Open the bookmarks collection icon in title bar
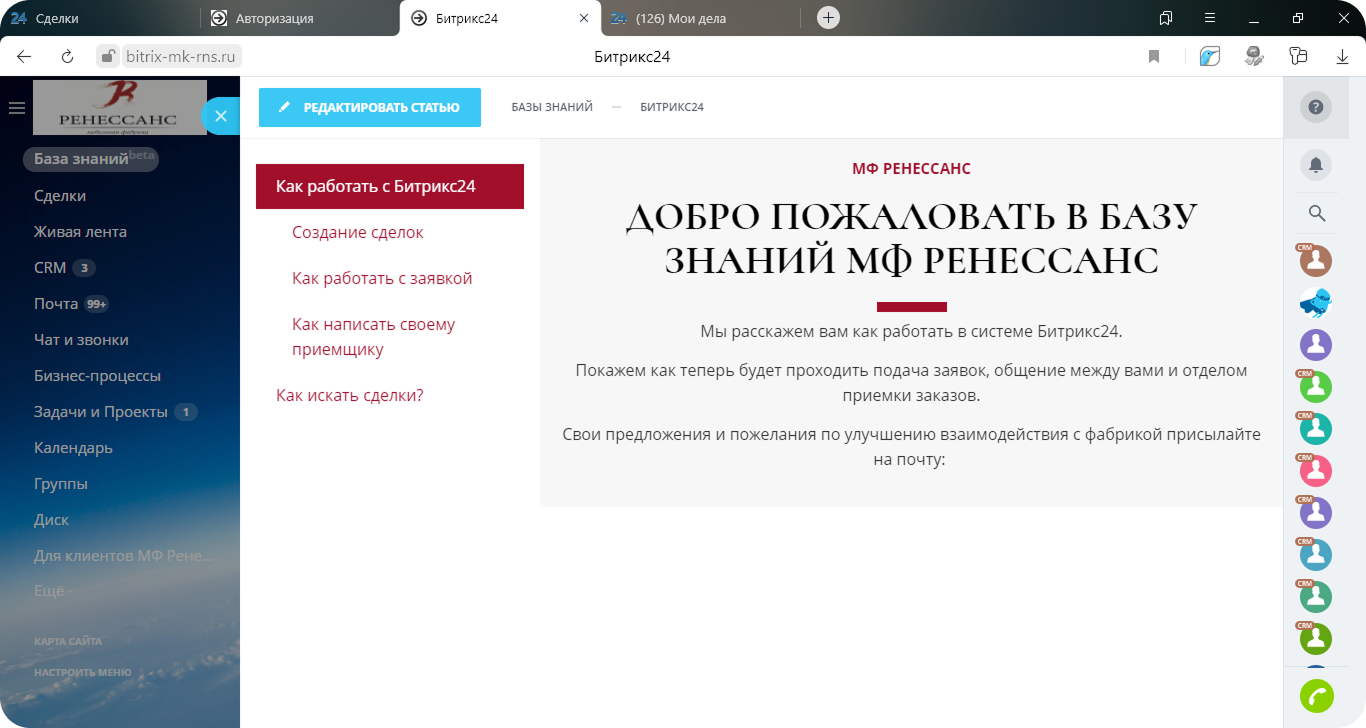1366x728 pixels. (x=1166, y=18)
